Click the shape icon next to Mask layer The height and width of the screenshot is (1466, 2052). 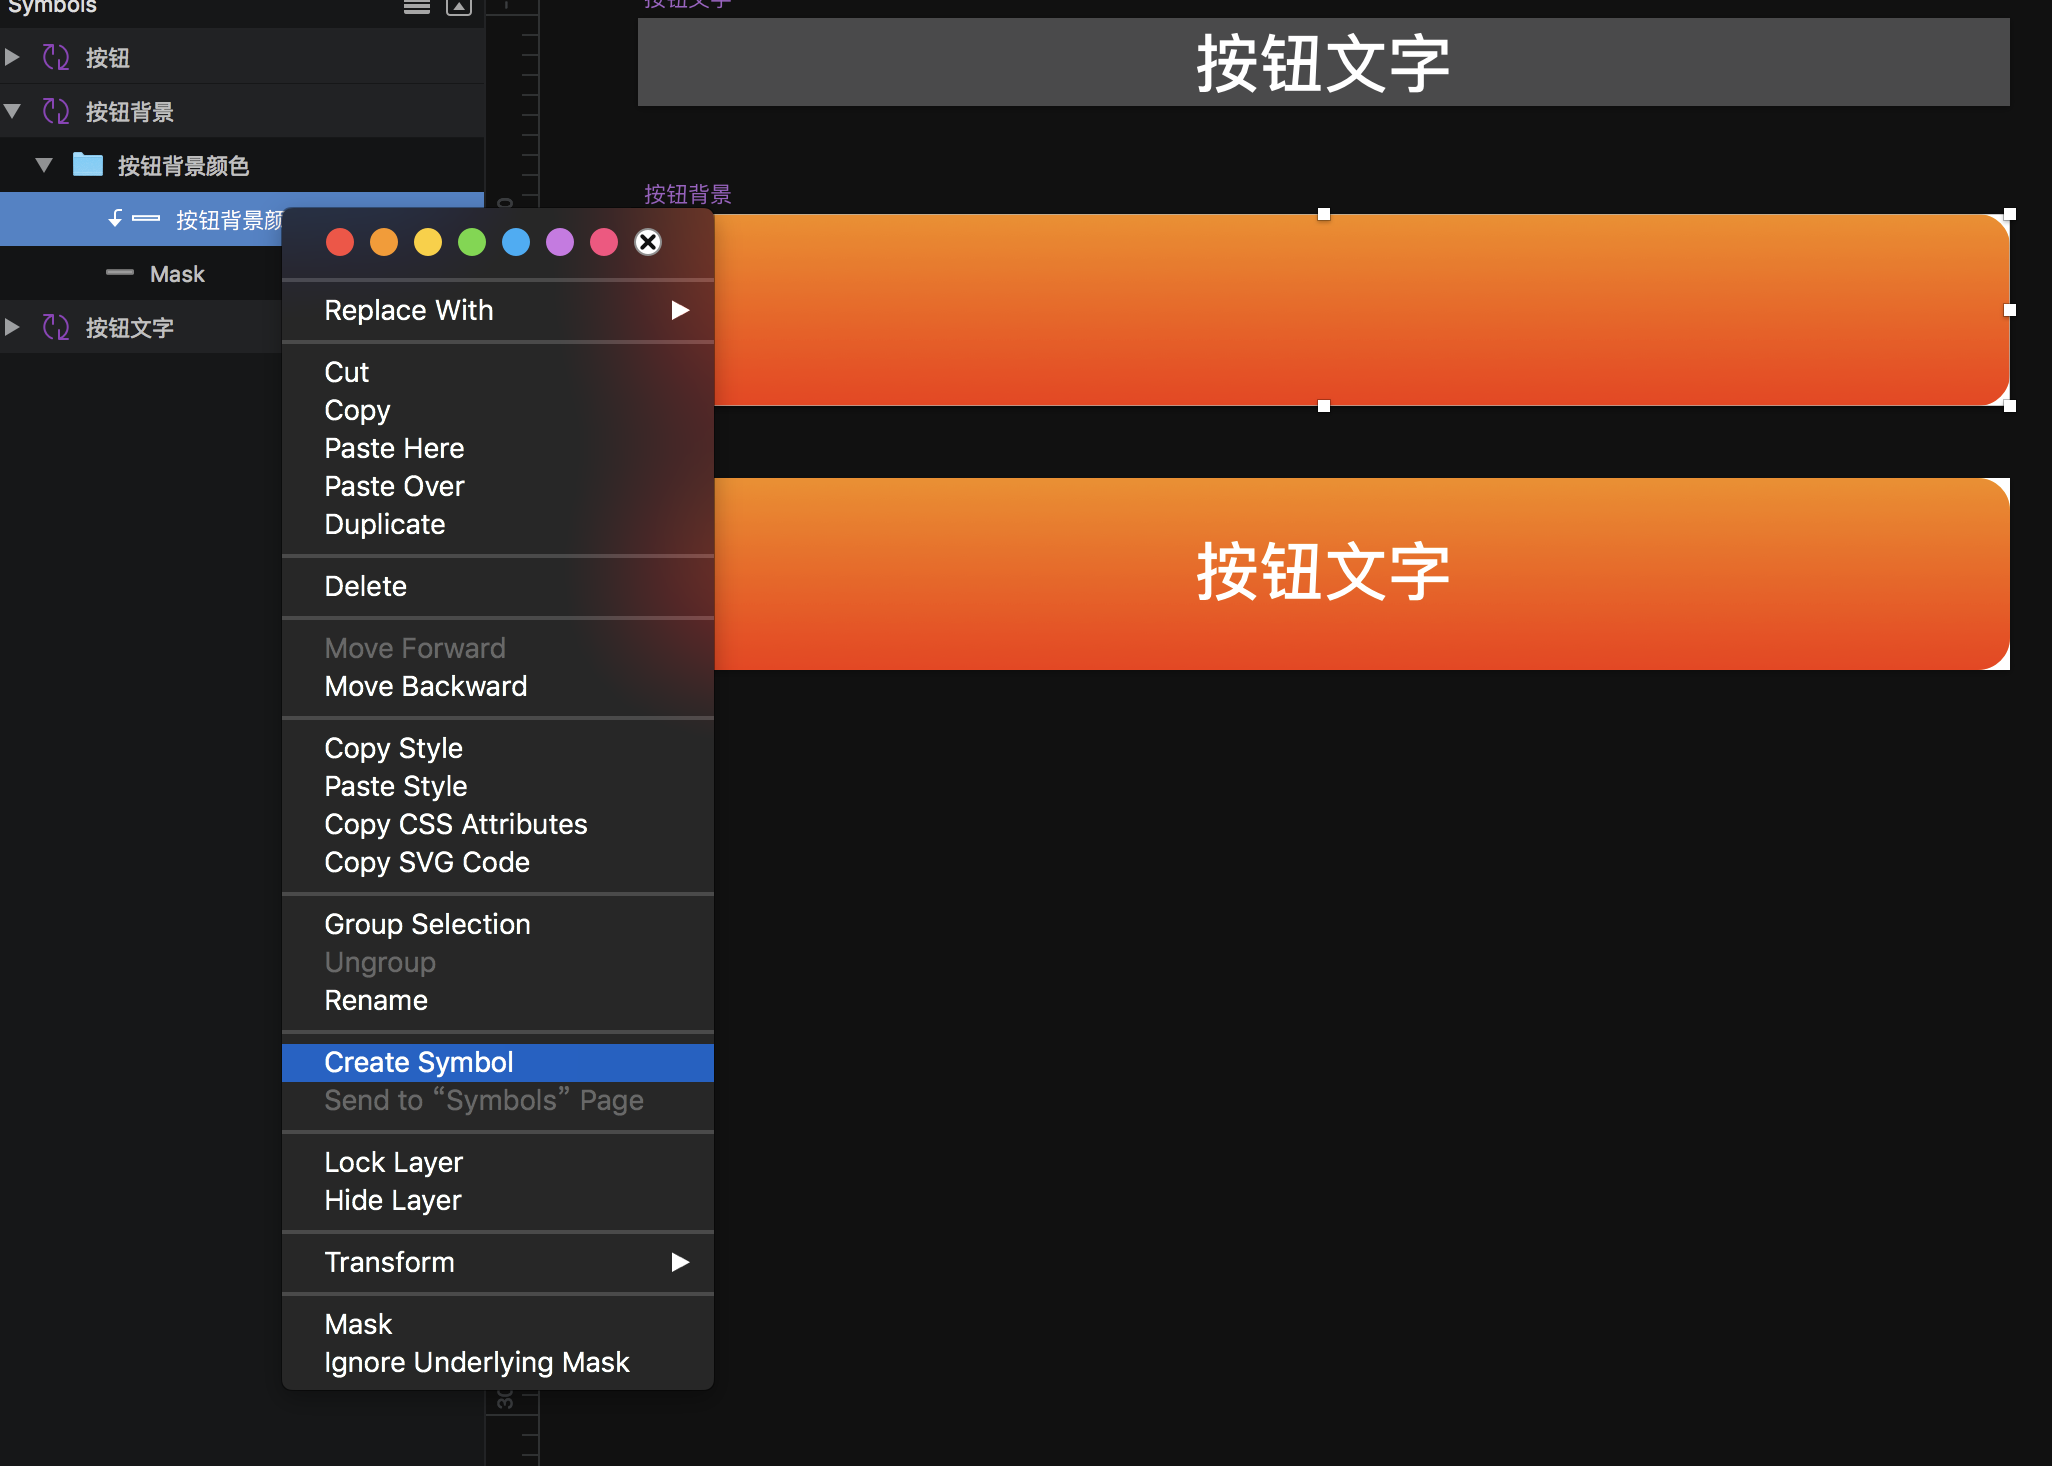pos(120,273)
